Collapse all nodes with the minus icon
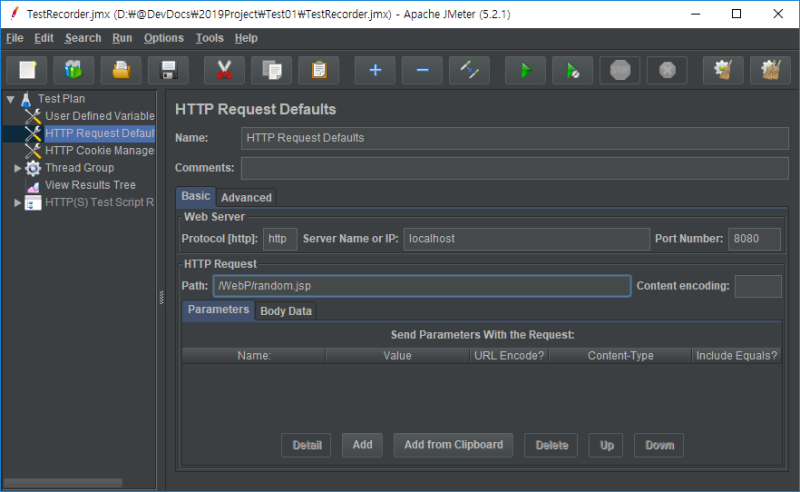This screenshot has height=492, width=800. [422, 70]
